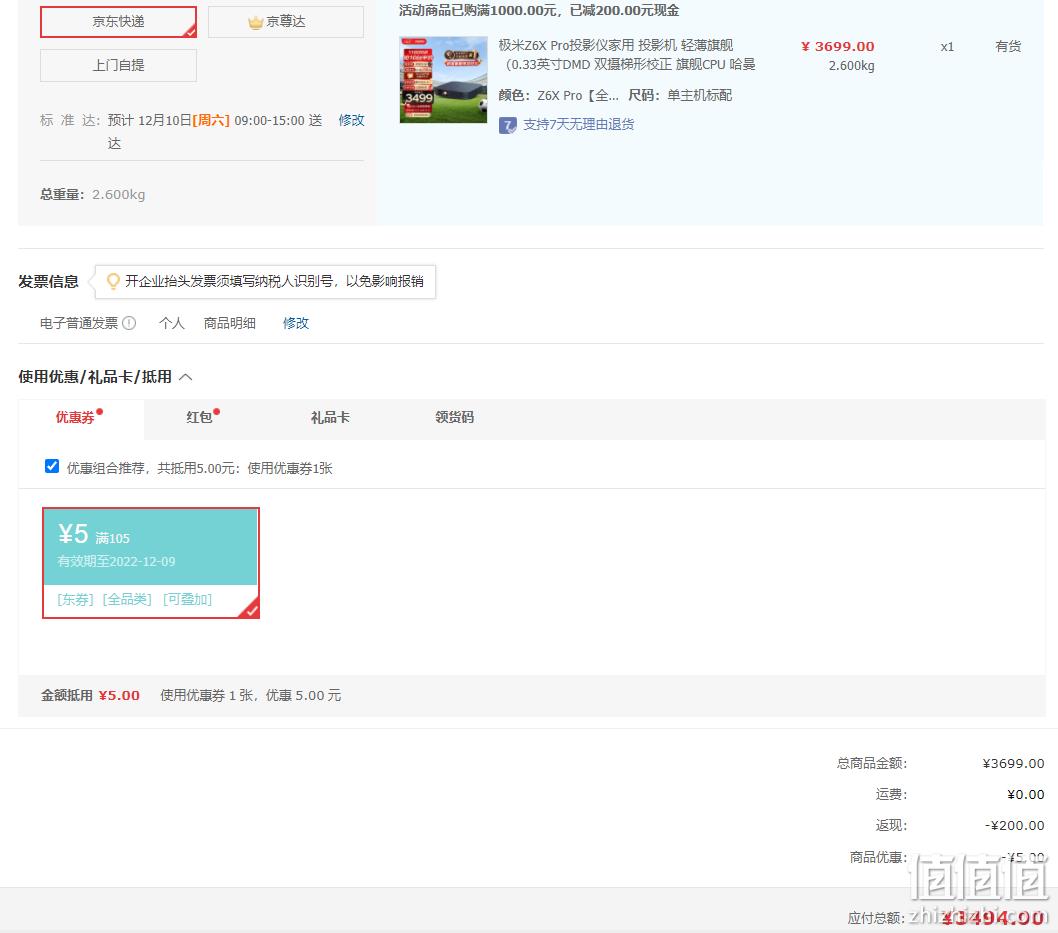Open 支持7天无理由退货 link
1058x933 pixels.
(x=578, y=124)
